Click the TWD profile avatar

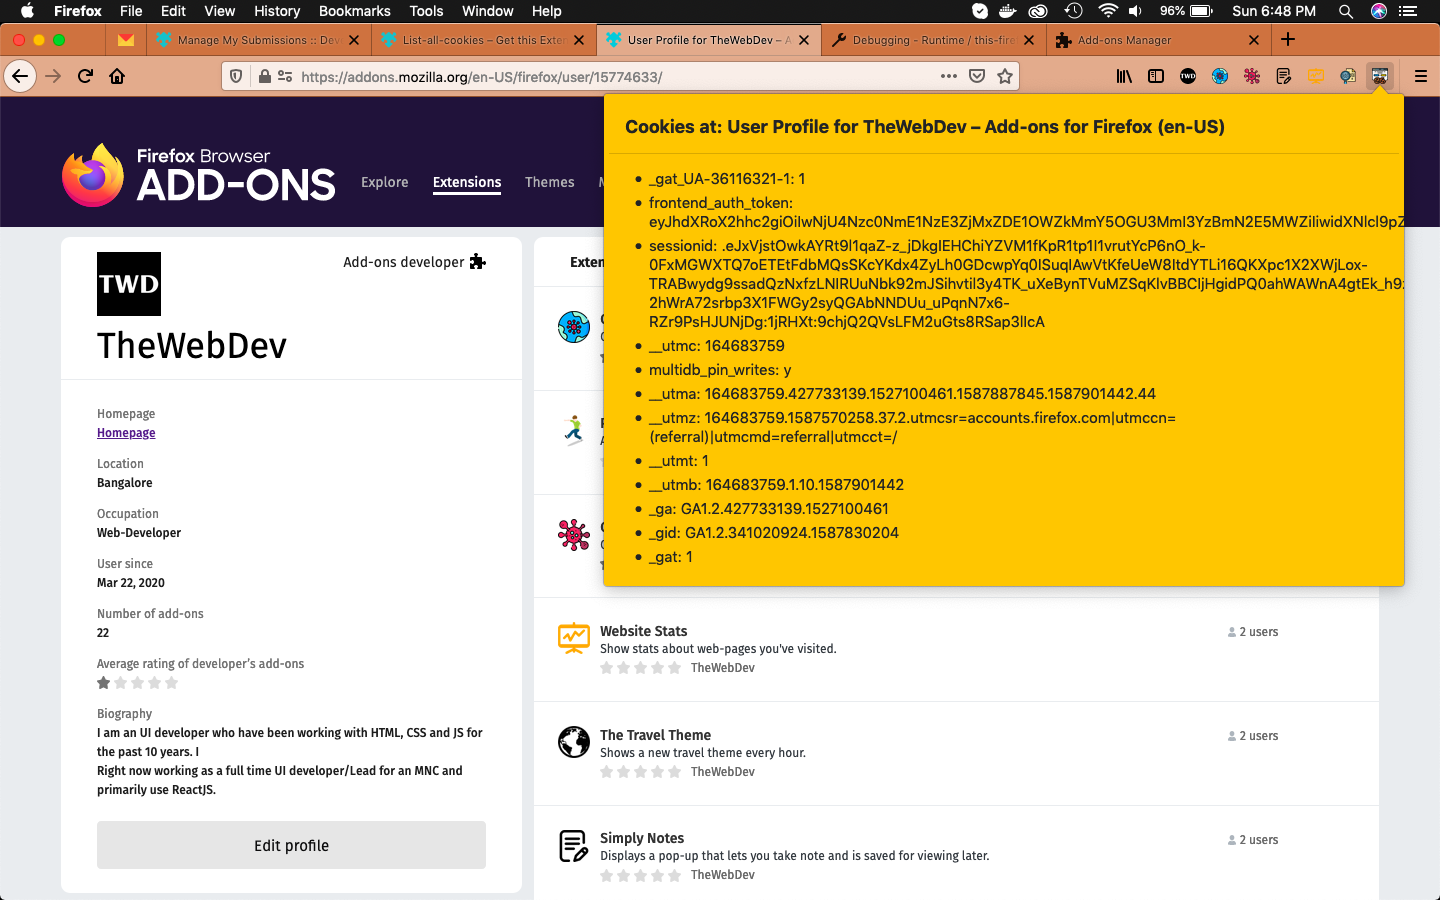(129, 284)
